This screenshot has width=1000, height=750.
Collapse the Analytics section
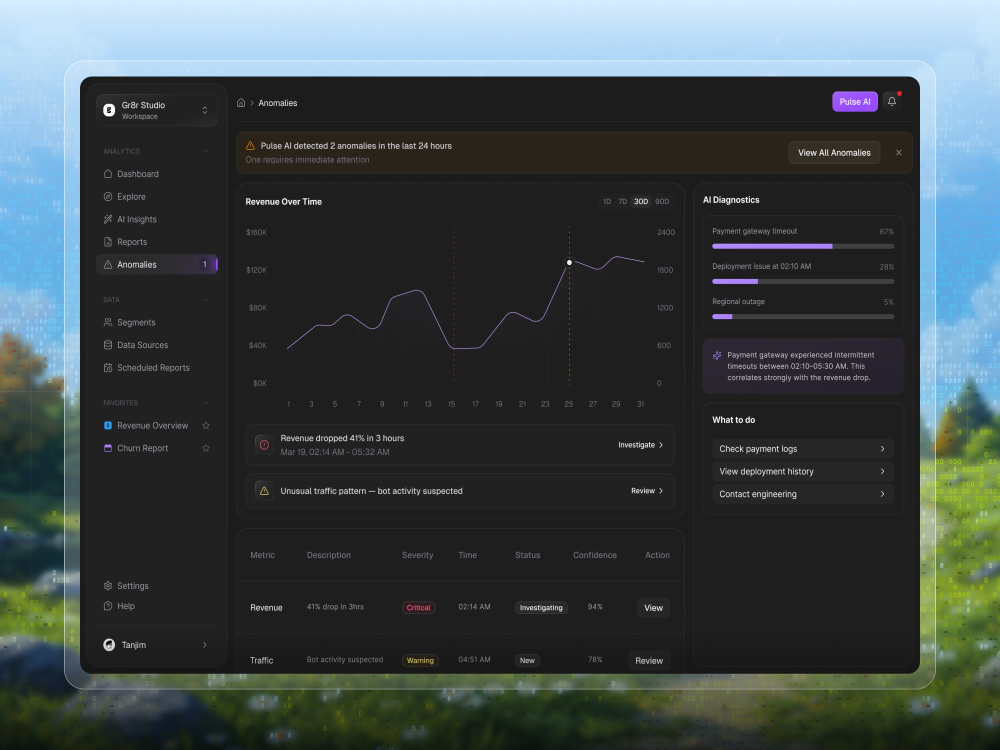click(205, 151)
